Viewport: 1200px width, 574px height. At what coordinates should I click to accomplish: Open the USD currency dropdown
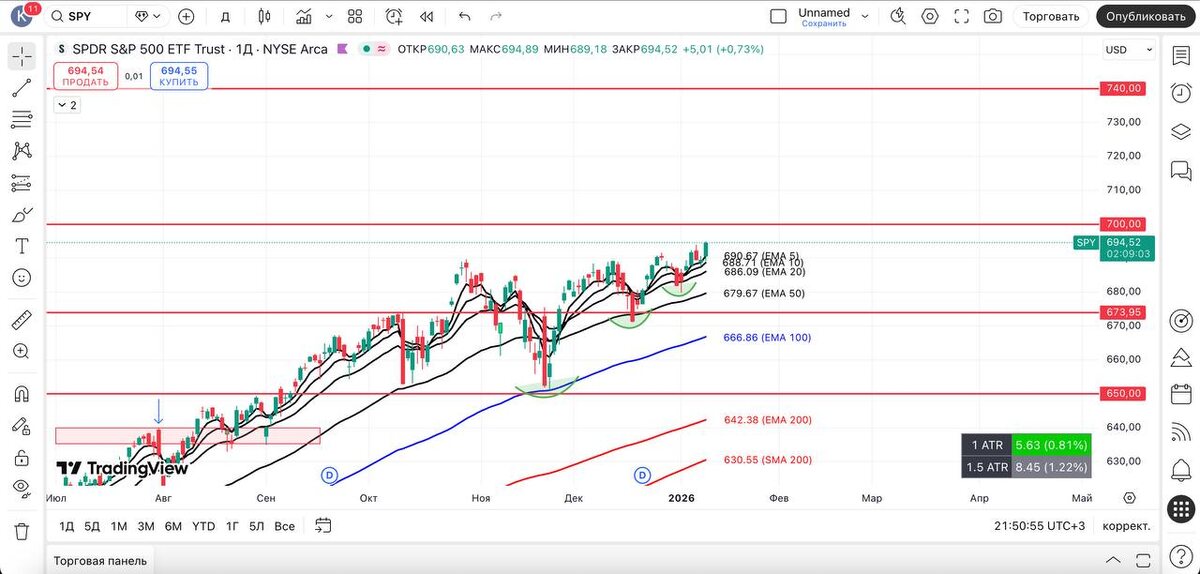(x=1128, y=49)
